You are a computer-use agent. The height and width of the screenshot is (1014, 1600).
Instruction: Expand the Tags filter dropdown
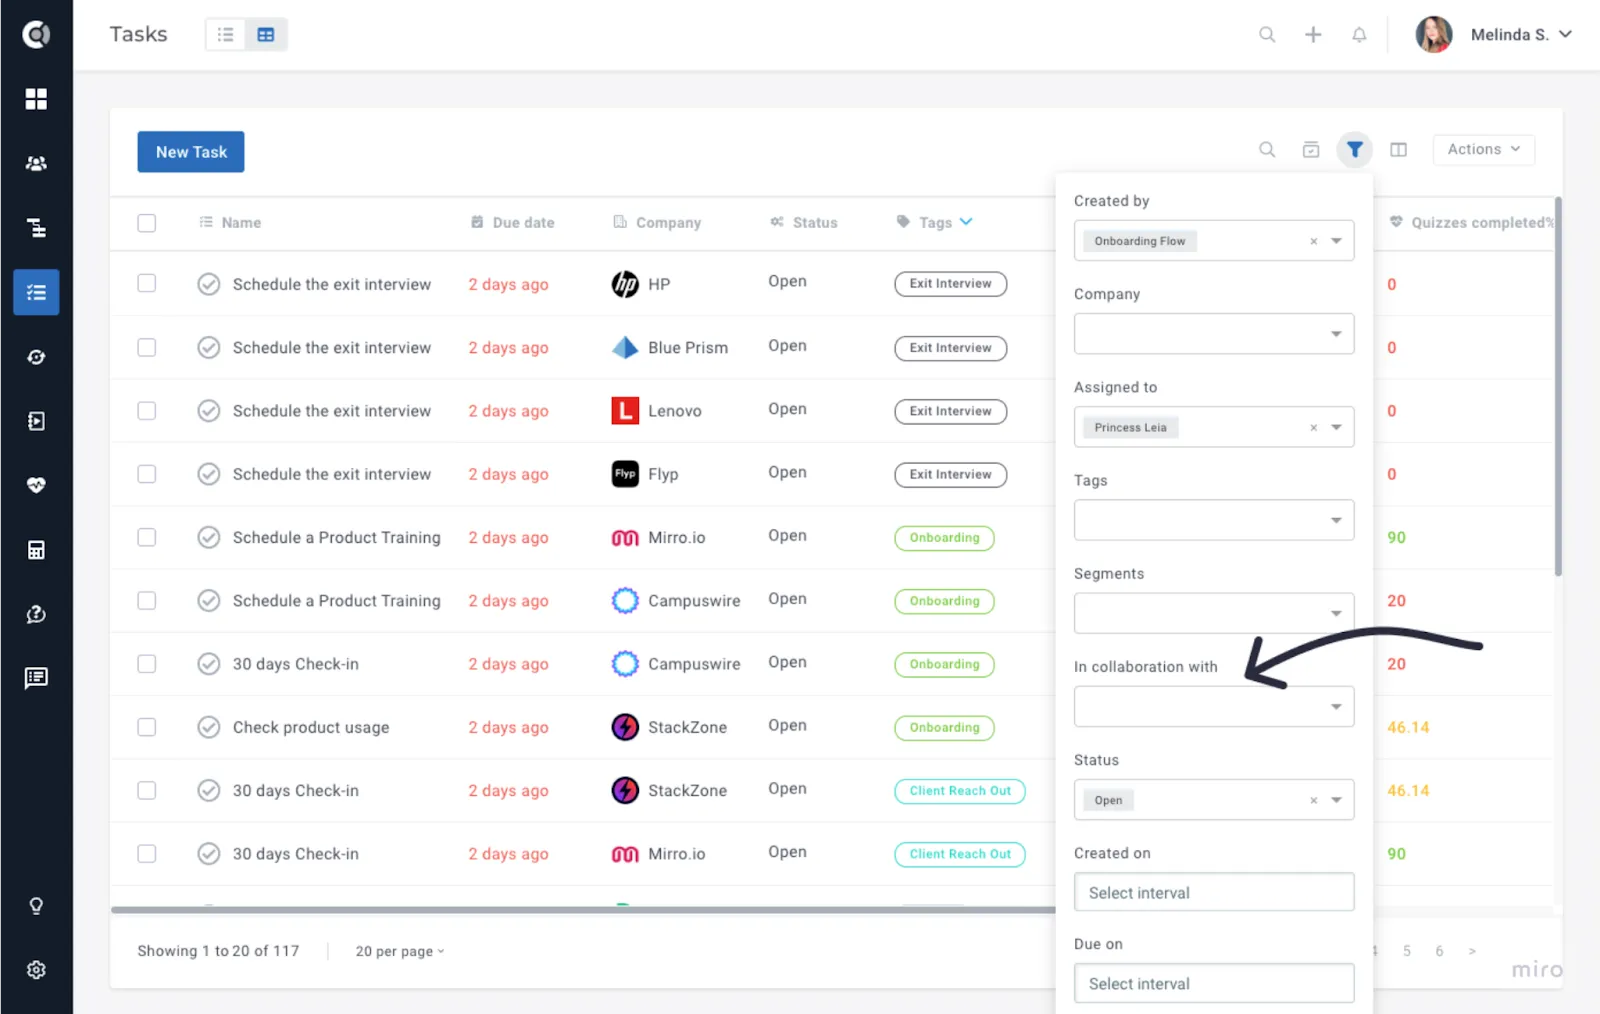click(x=1336, y=520)
